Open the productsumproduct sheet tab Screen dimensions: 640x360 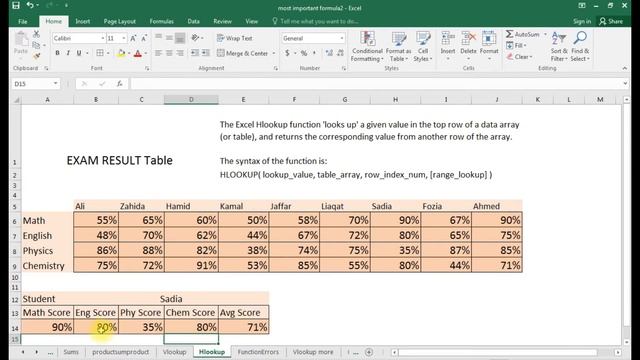pyautogui.click(x=120, y=352)
